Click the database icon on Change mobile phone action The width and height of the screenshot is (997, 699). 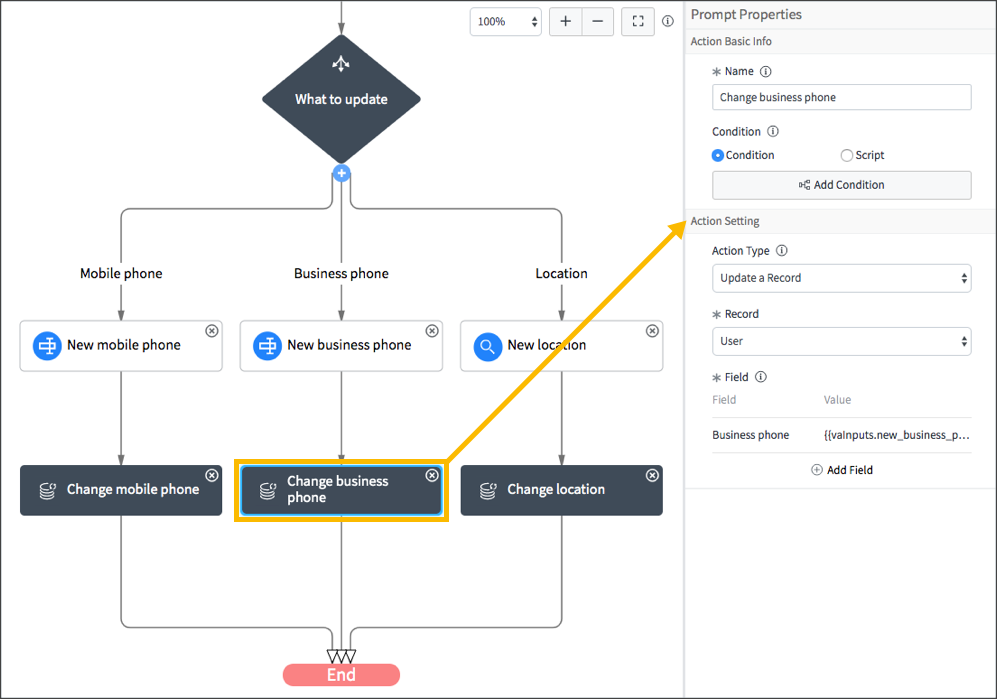[47, 490]
